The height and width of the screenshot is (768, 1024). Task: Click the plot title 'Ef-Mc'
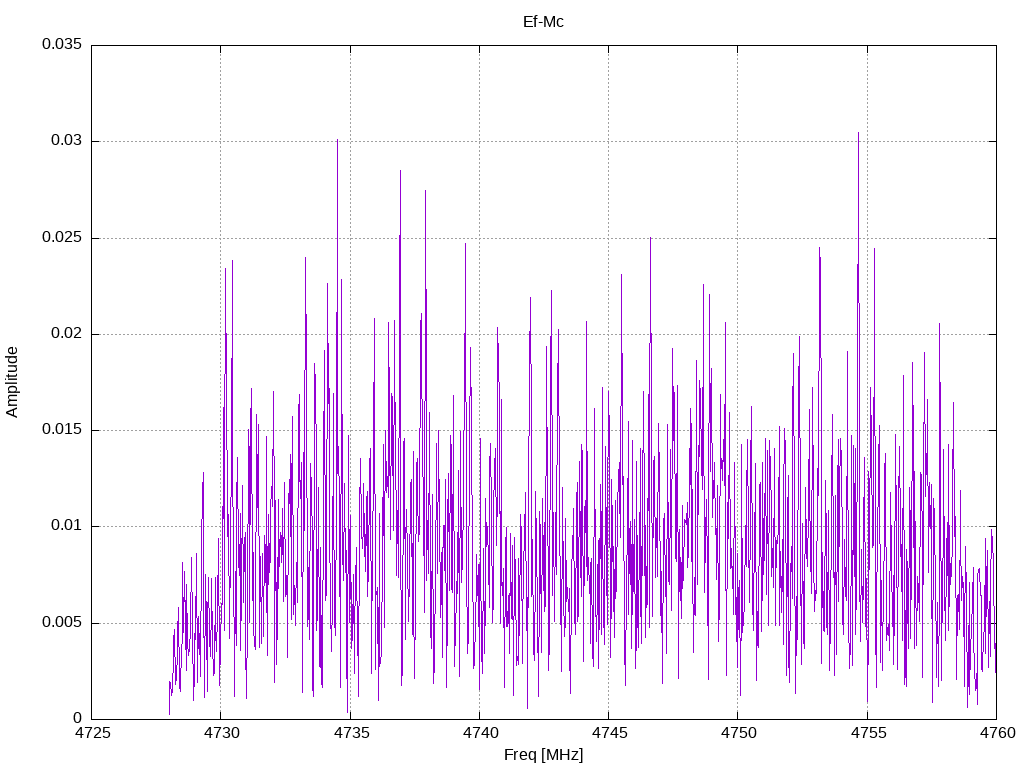coord(543,22)
